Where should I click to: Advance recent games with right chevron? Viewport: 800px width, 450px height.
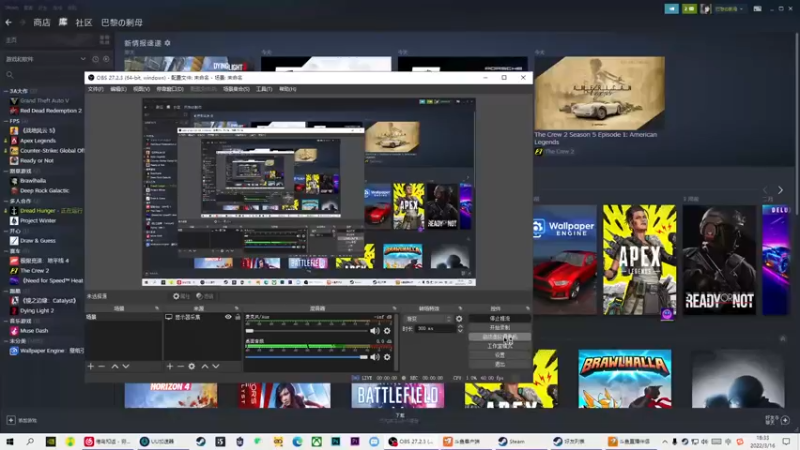780,190
